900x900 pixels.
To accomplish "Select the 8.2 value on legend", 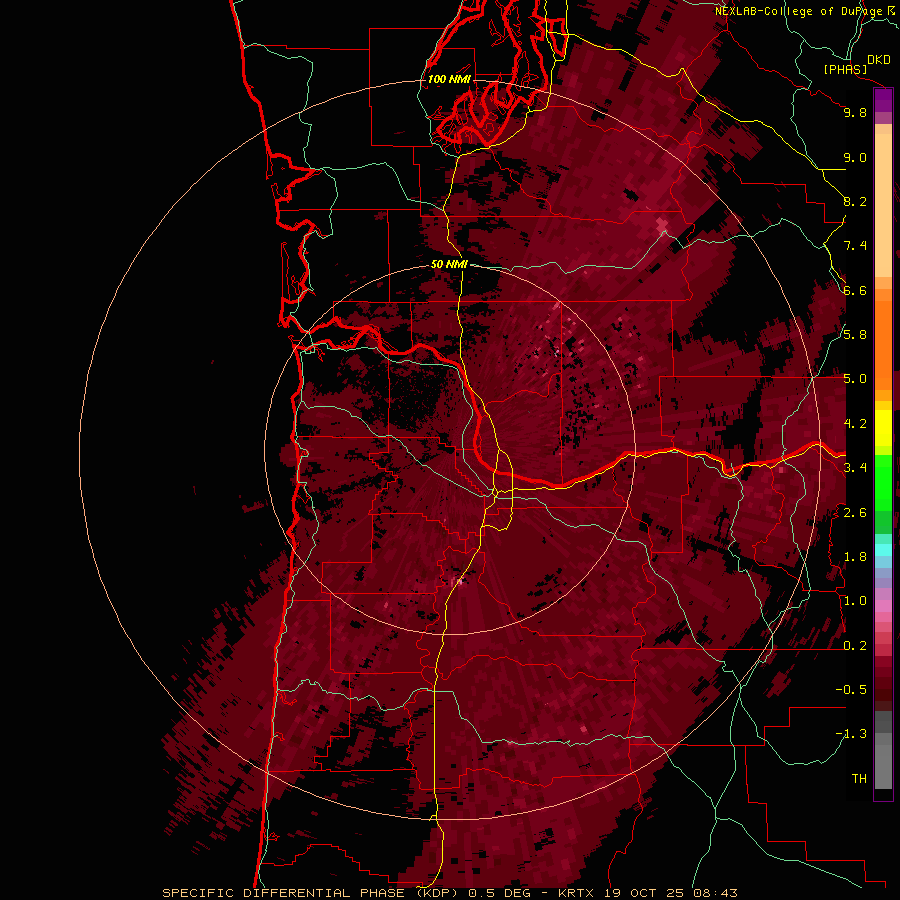I will (x=855, y=201).
